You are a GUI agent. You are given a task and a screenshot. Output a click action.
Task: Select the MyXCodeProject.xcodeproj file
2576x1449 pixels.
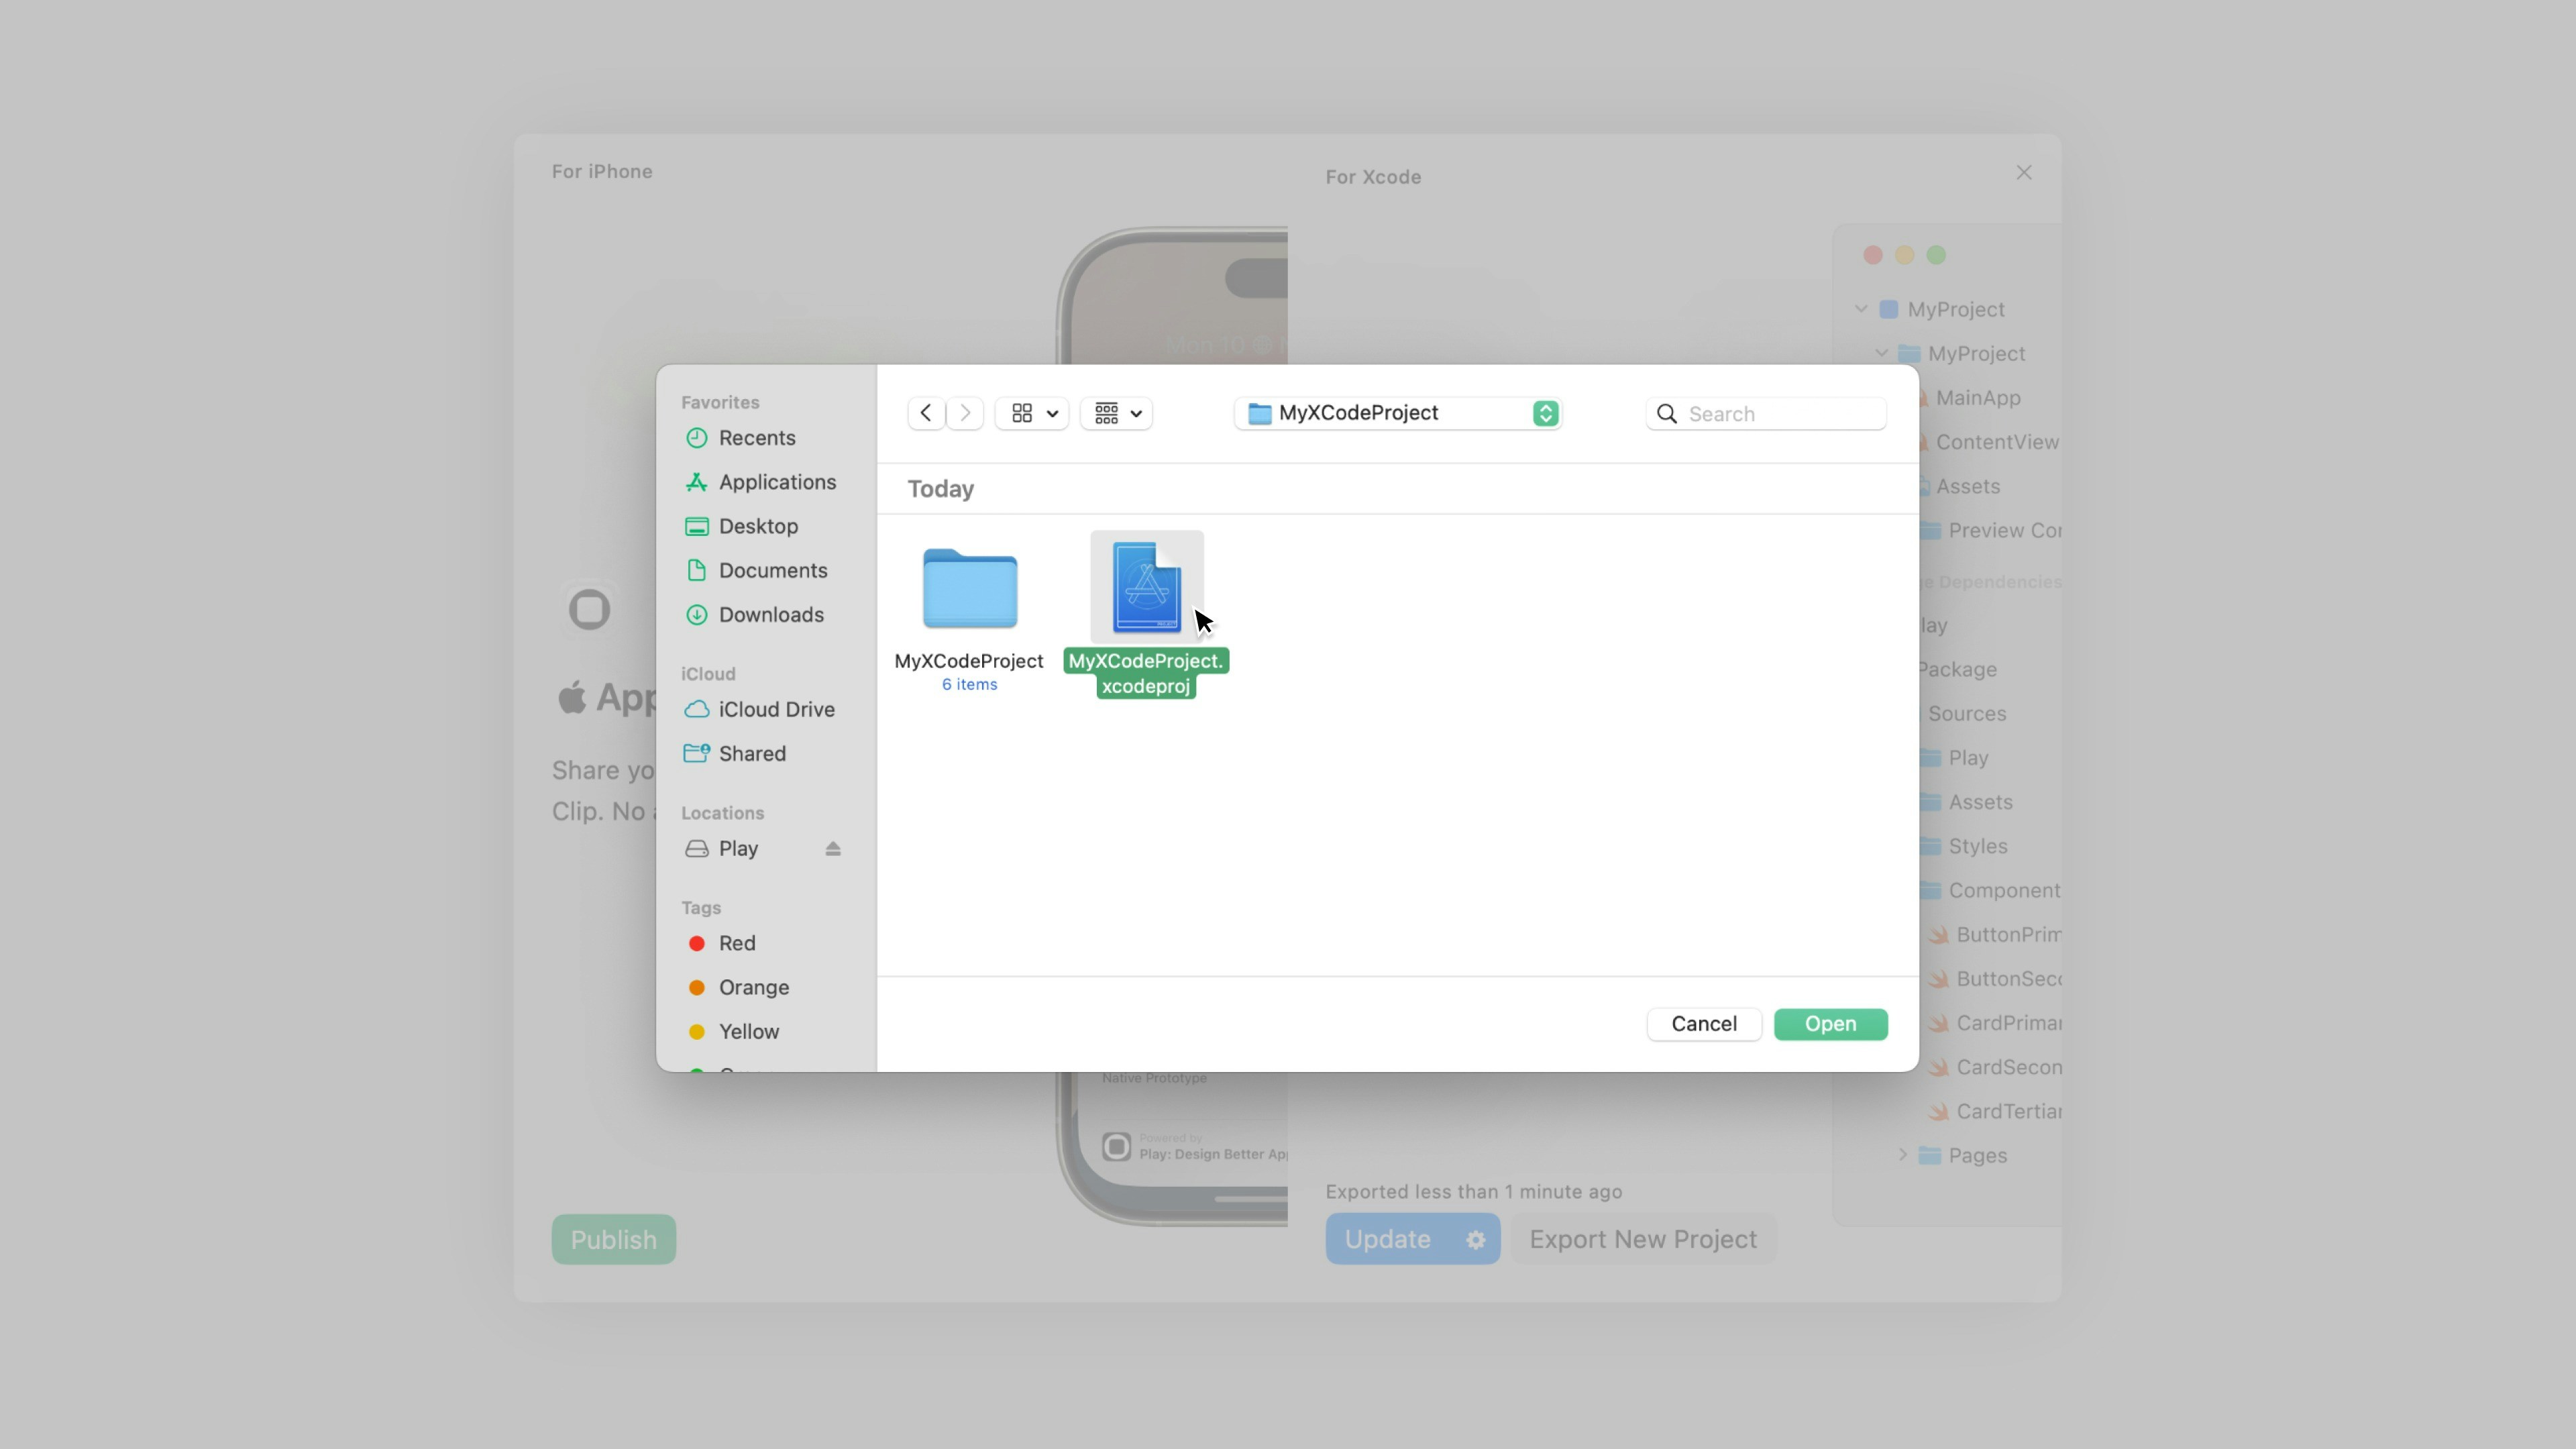pyautogui.click(x=1146, y=590)
